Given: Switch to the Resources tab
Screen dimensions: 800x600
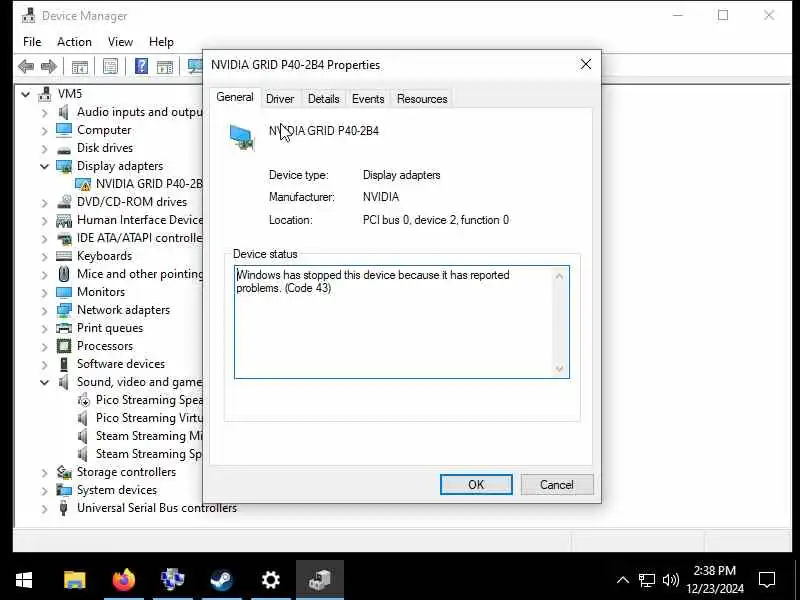Looking at the screenshot, I should coord(422,99).
